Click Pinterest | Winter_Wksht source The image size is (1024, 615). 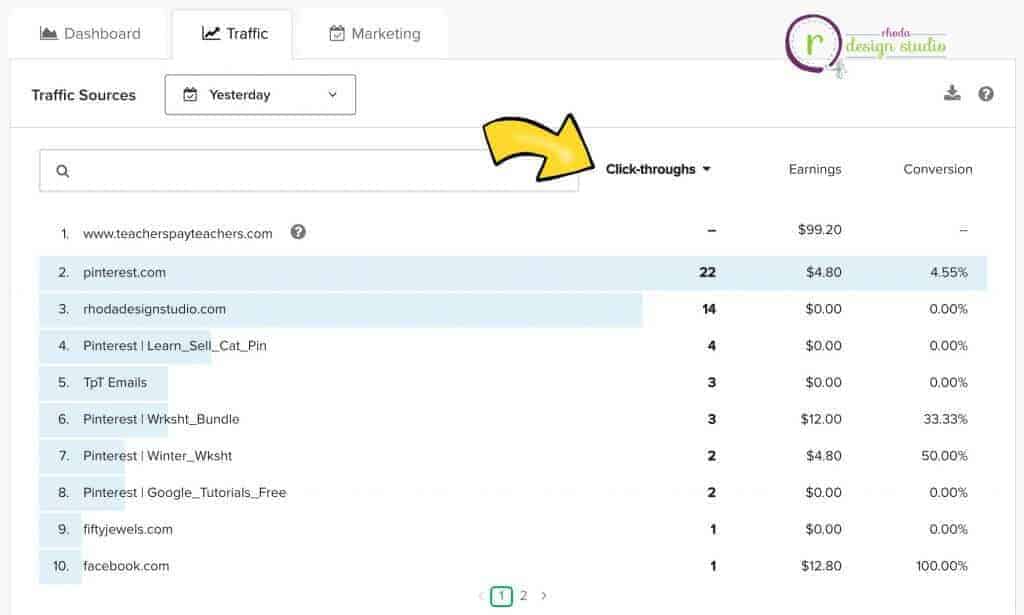[157, 456]
